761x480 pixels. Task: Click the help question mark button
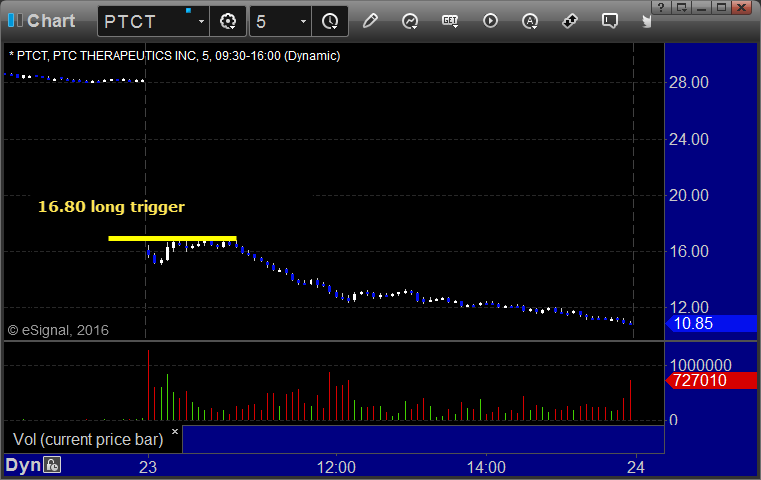pos(660,7)
